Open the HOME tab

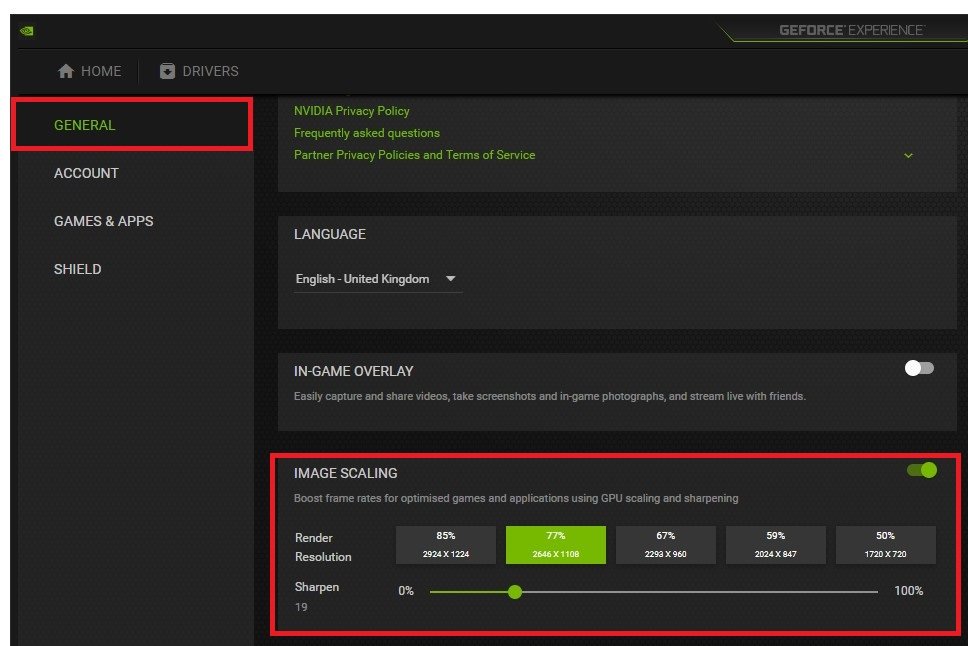click(90, 71)
